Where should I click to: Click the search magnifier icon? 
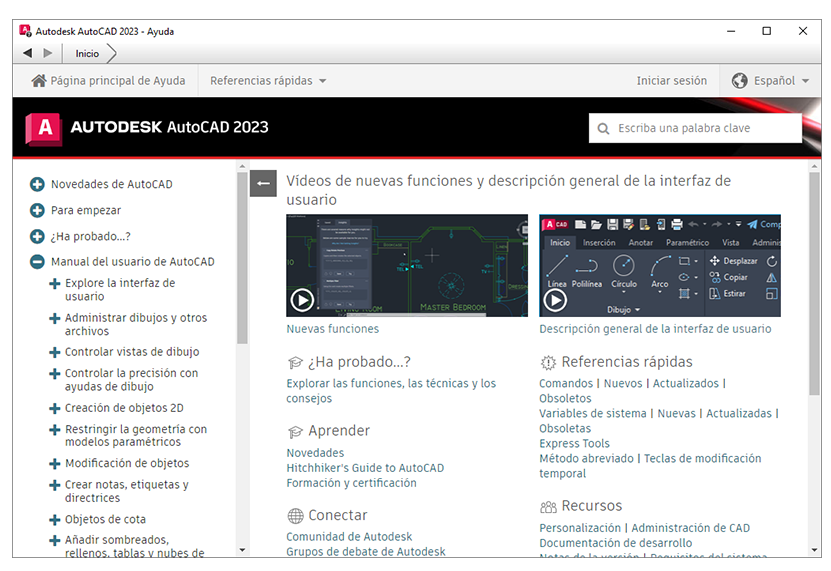(603, 128)
